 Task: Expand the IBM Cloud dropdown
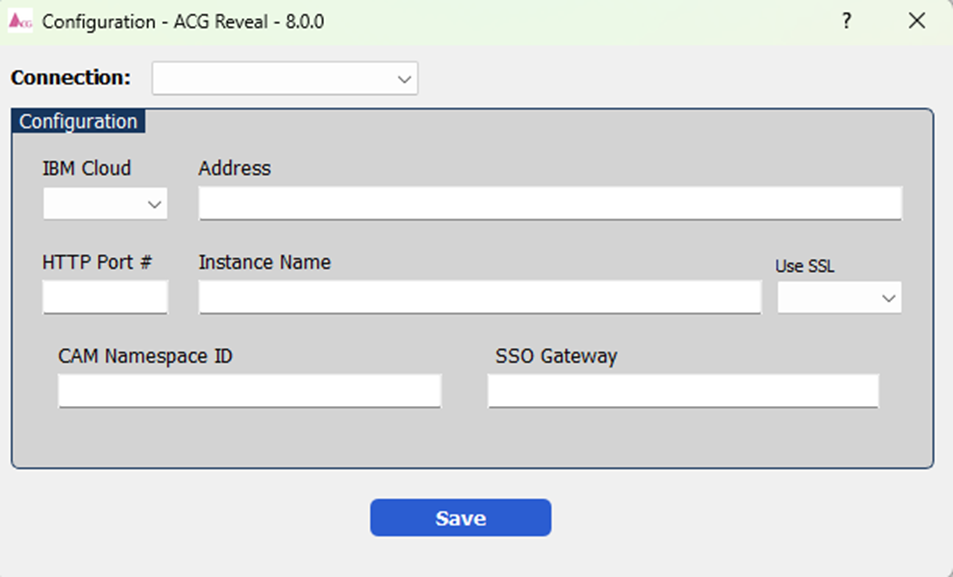[105, 204]
